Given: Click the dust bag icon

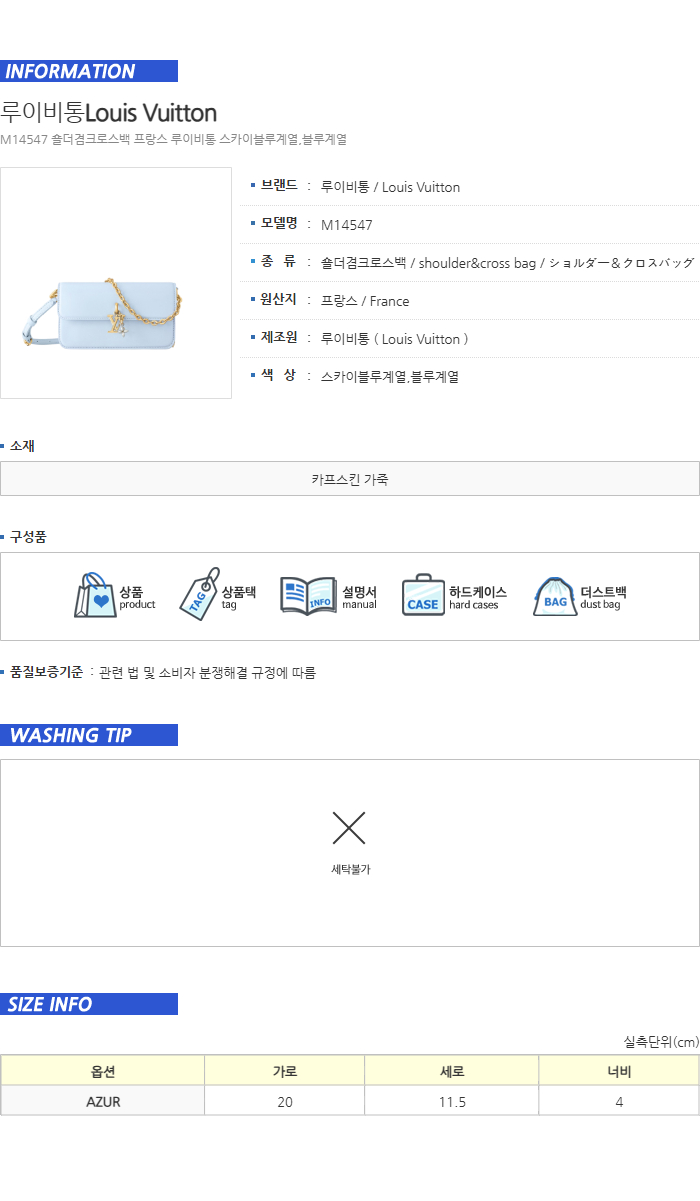Looking at the screenshot, I should 555,596.
